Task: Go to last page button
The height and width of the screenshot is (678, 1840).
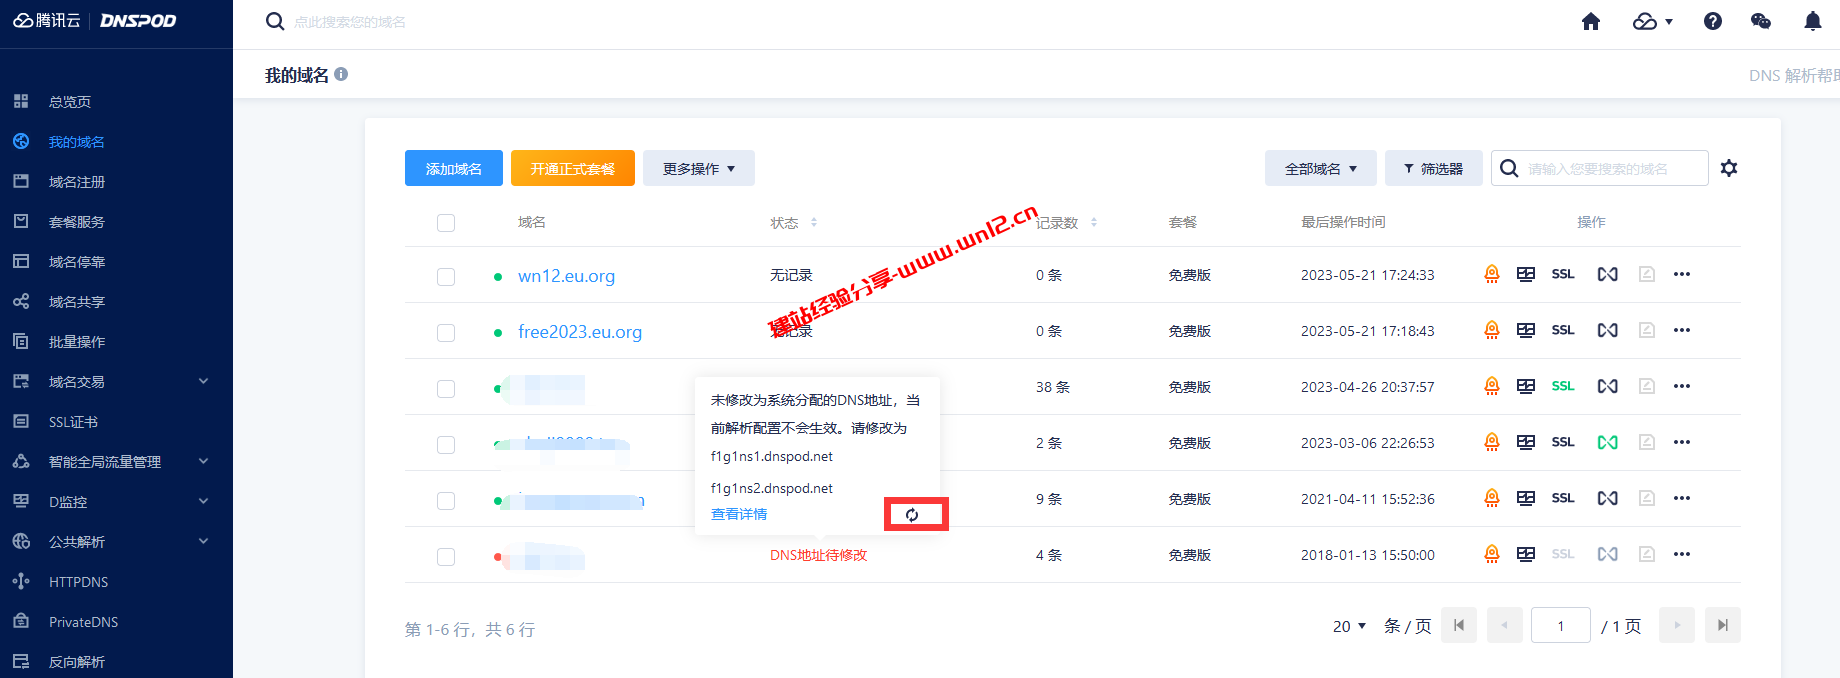Action: click(x=1723, y=625)
